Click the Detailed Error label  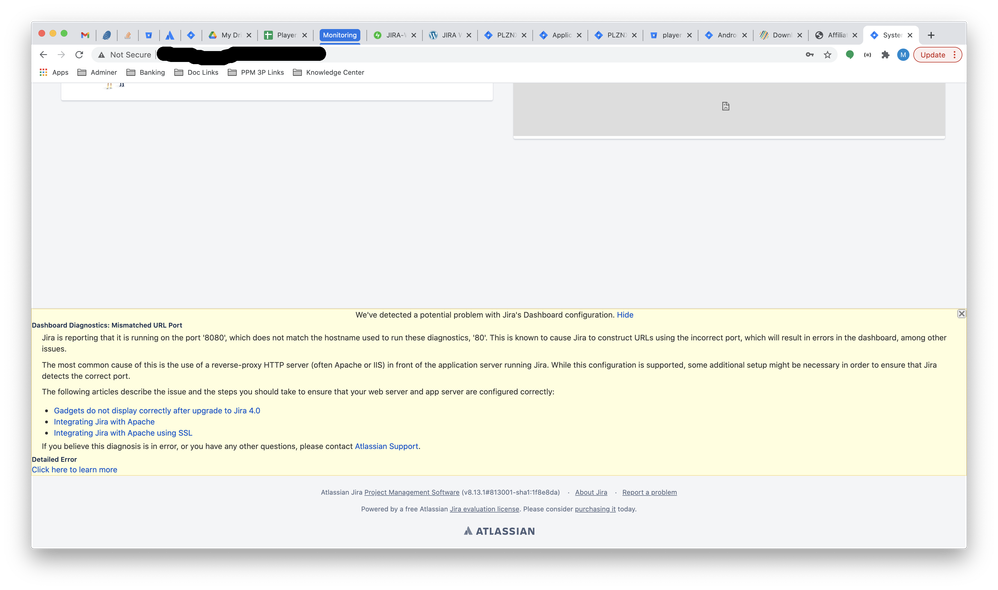54,459
